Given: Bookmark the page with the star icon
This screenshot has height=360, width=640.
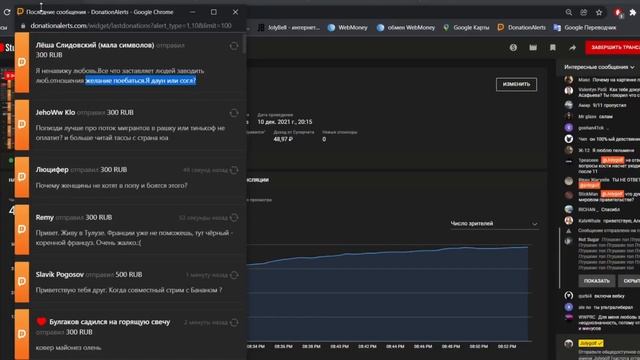Looking at the screenshot, I should 599,13.
